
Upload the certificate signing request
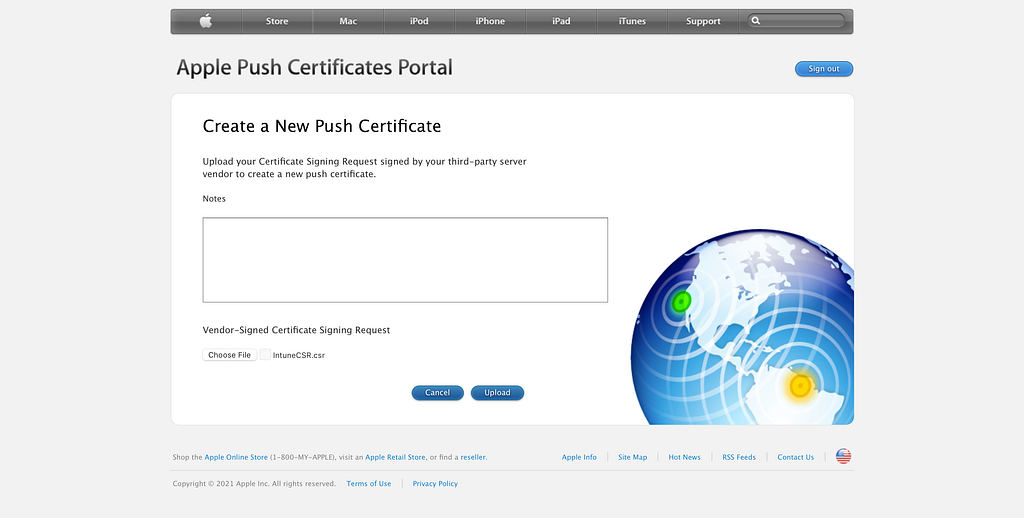click(497, 393)
